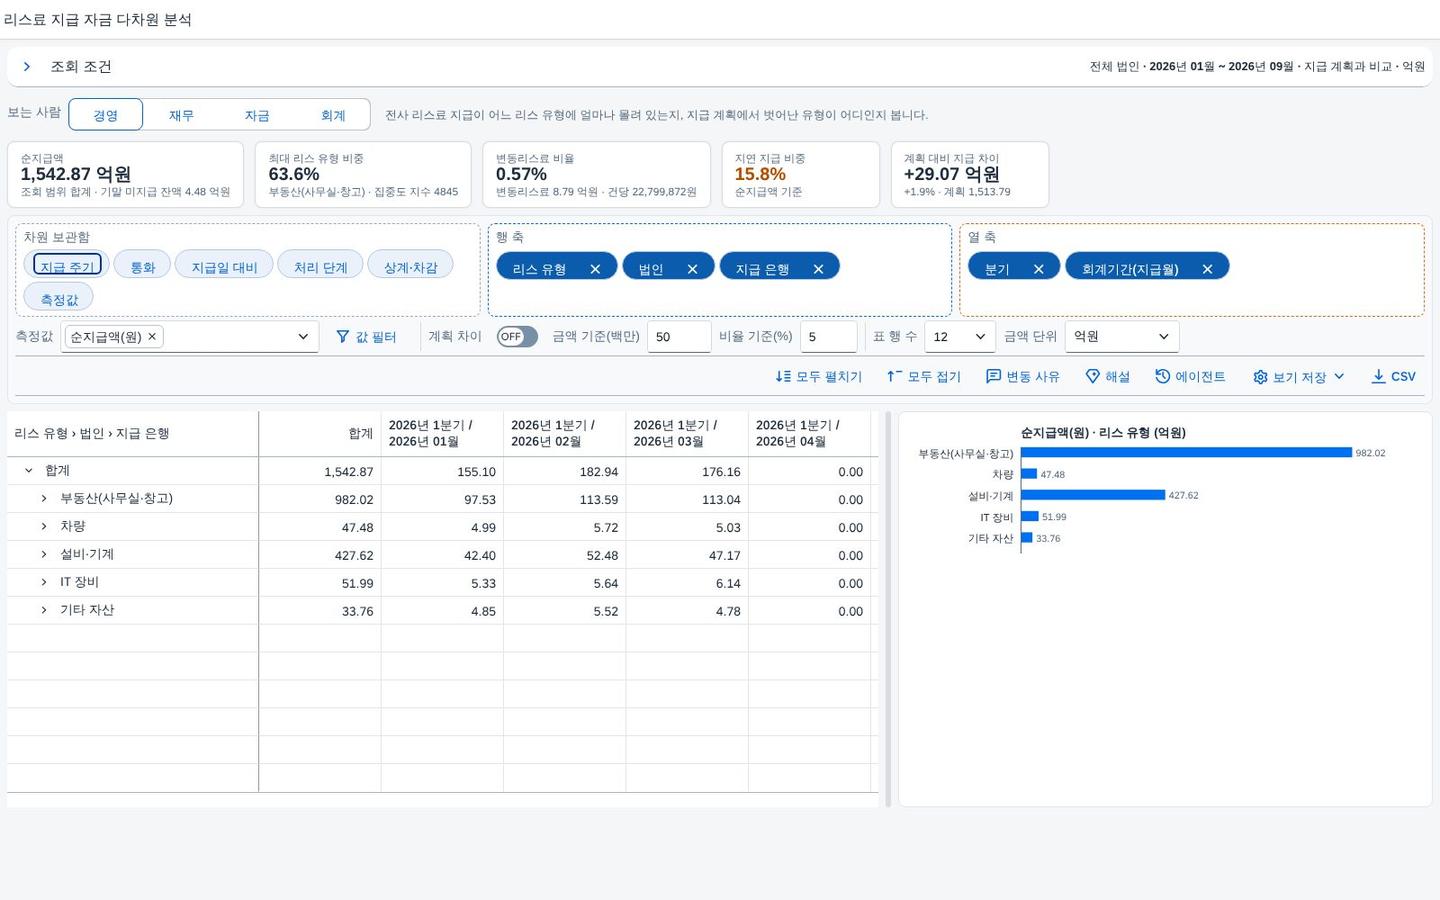This screenshot has height=900, width=1440.
Task: Click the 2026년 1분기 / 2026년 02월 column header
Action: point(564,434)
